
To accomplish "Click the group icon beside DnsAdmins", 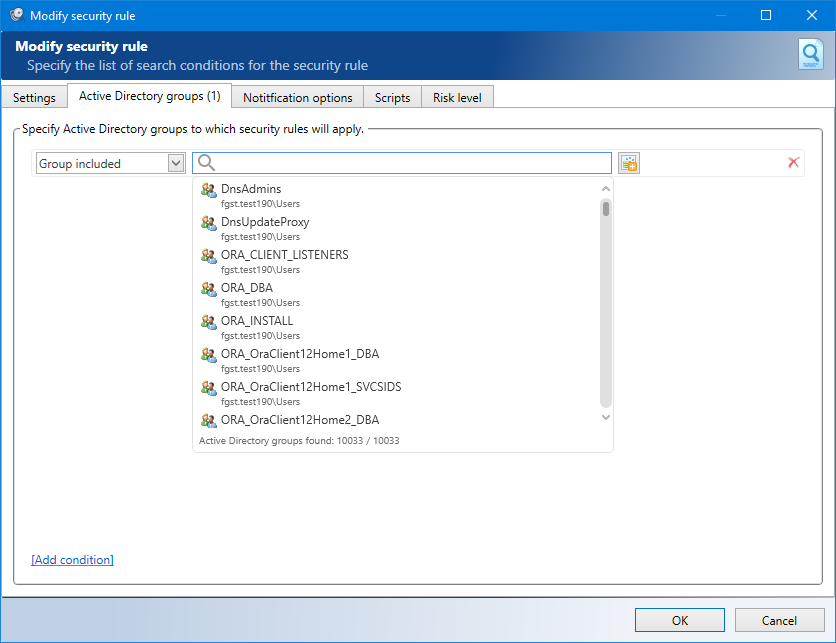I will point(208,189).
